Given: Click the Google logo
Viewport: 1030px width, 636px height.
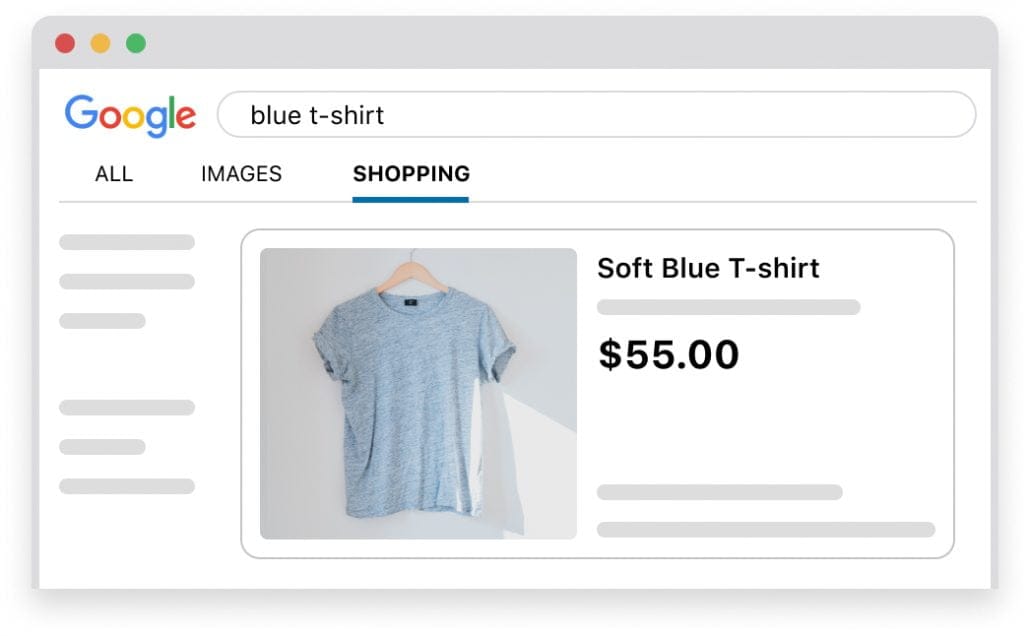Looking at the screenshot, I should tap(130, 116).
